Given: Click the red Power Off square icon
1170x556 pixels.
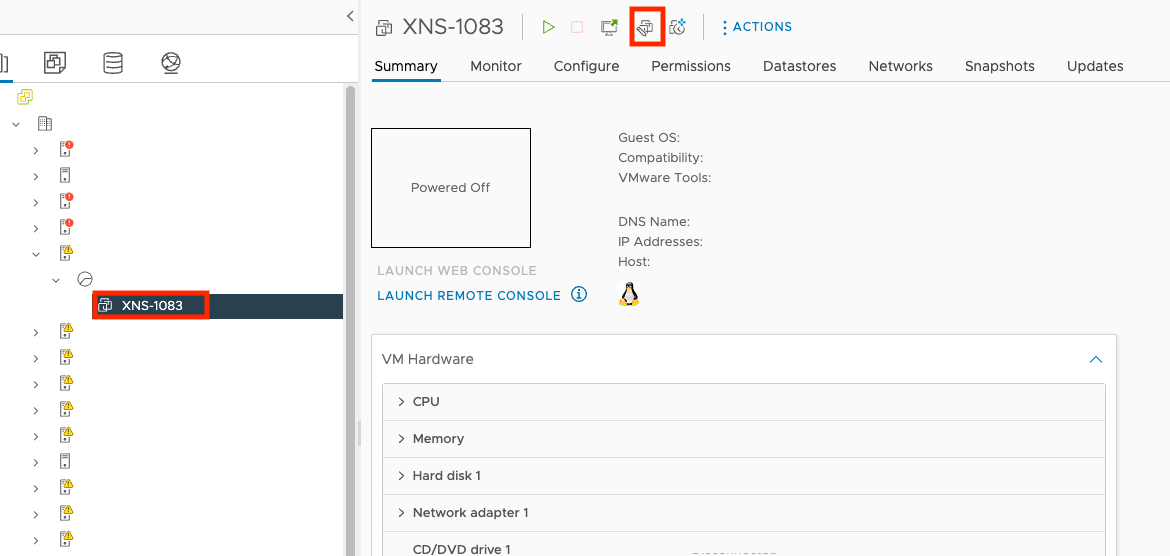Looking at the screenshot, I should 577,27.
